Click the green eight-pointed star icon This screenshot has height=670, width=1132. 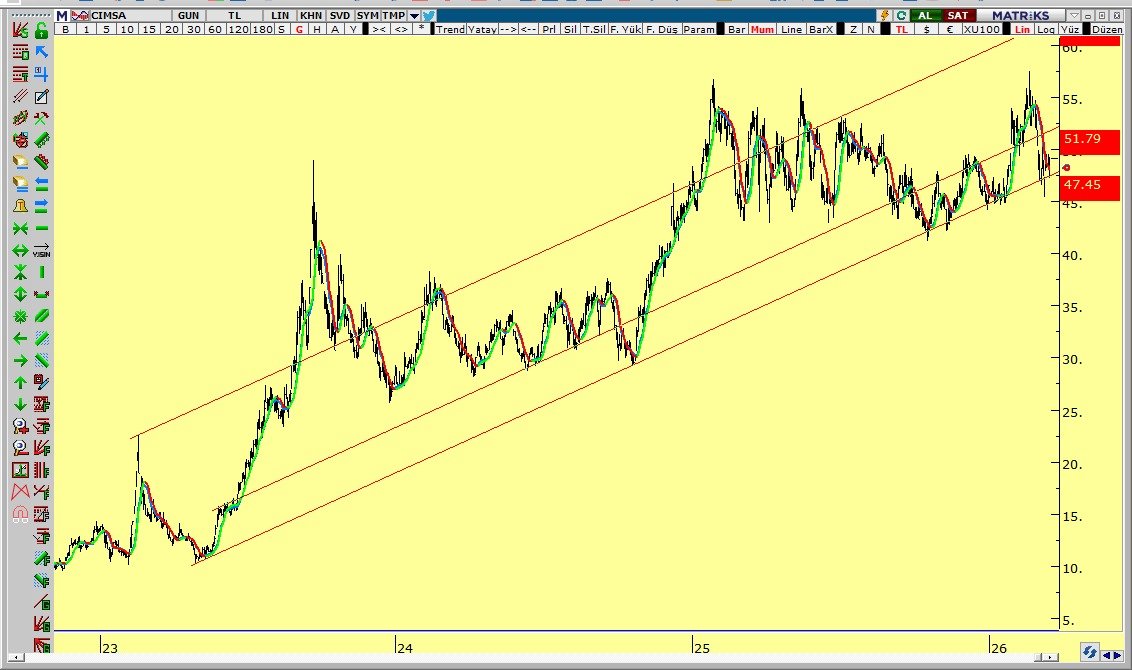click(20, 316)
